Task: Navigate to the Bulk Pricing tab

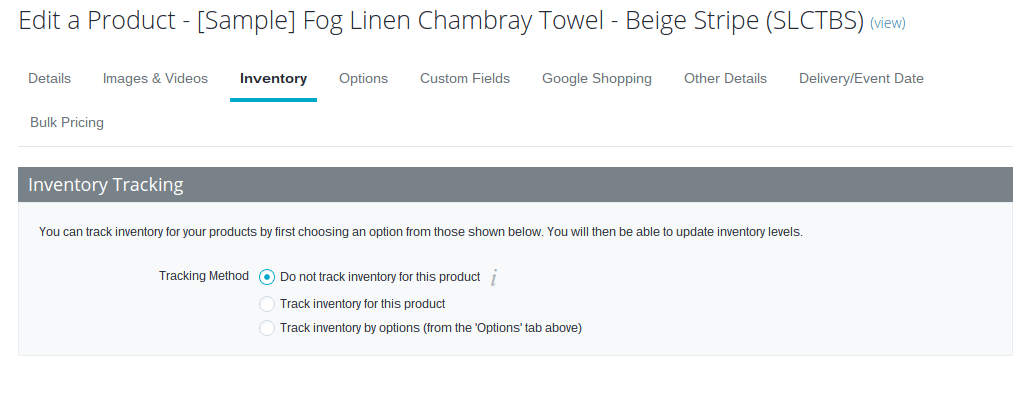Action: pos(67,123)
